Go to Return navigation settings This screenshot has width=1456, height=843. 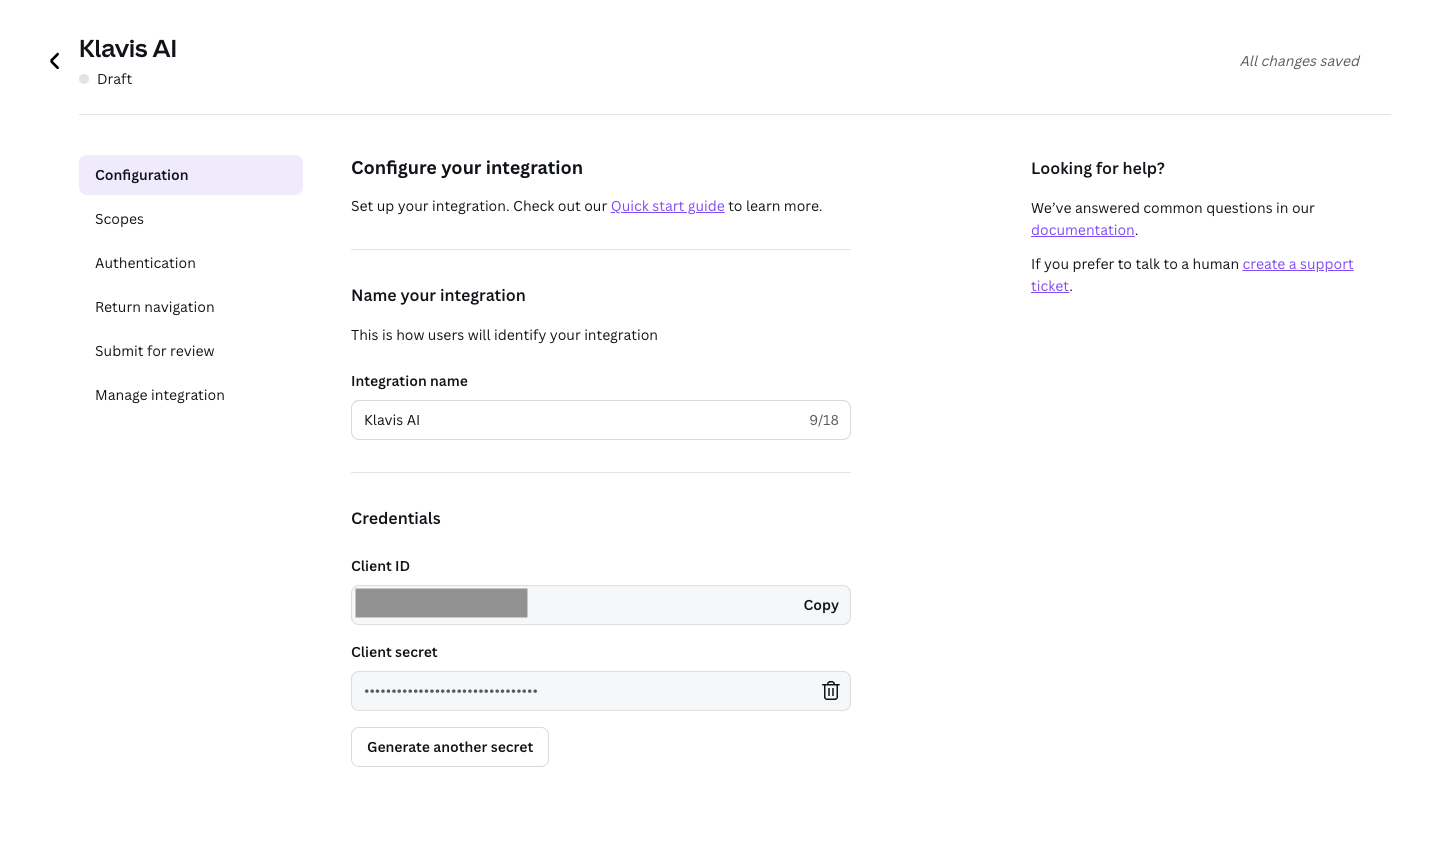click(191, 307)
